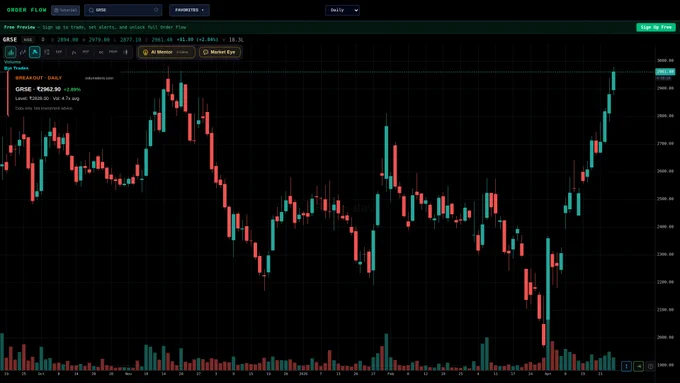Viewport: 680px width, 383px height.
Task: Click the Sign Up Free button
Action: click(656, 27)
